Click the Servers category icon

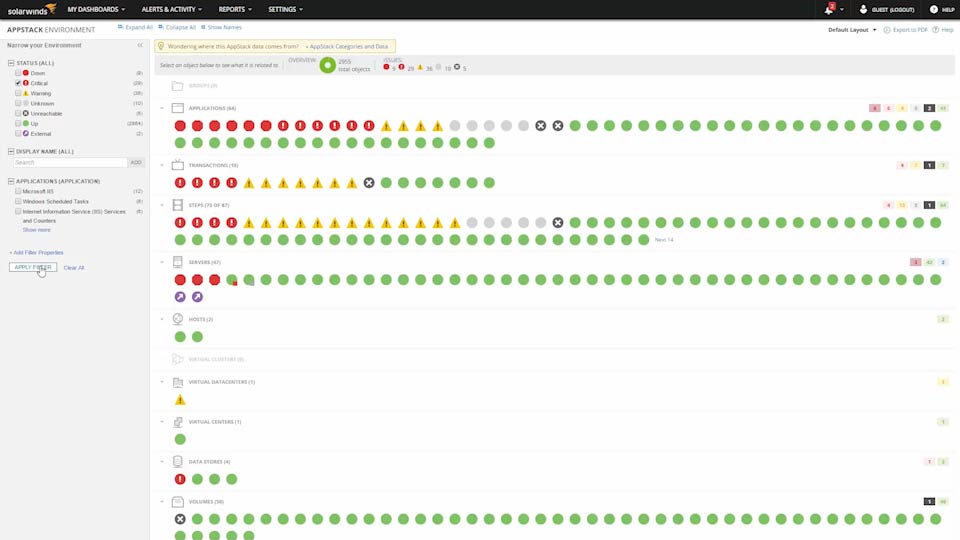point(178,262)
